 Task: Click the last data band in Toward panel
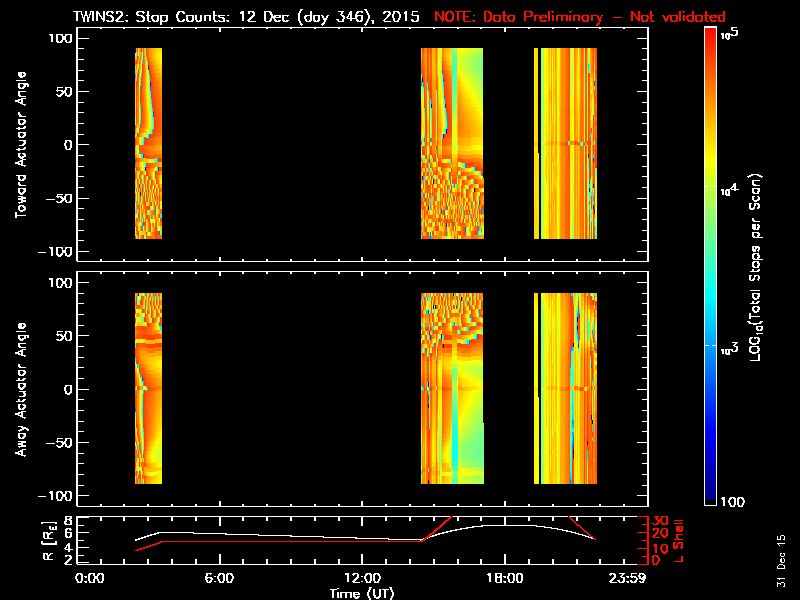[x=565, y=143]
